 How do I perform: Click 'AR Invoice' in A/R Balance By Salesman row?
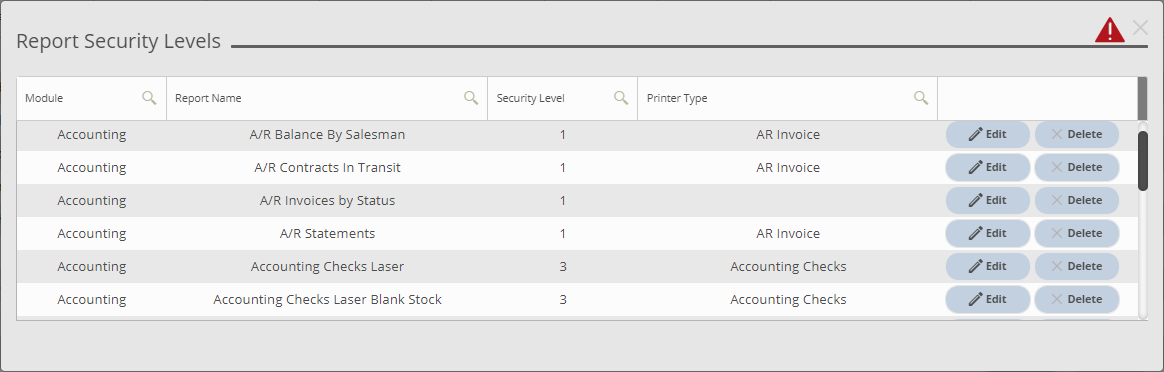(788, 134)
